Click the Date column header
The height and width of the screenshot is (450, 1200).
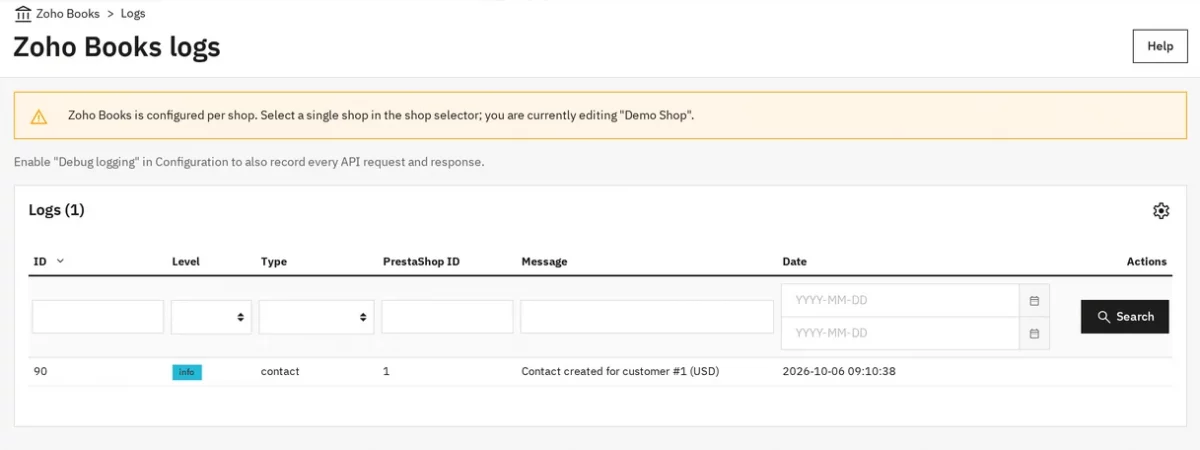point(794,261)
